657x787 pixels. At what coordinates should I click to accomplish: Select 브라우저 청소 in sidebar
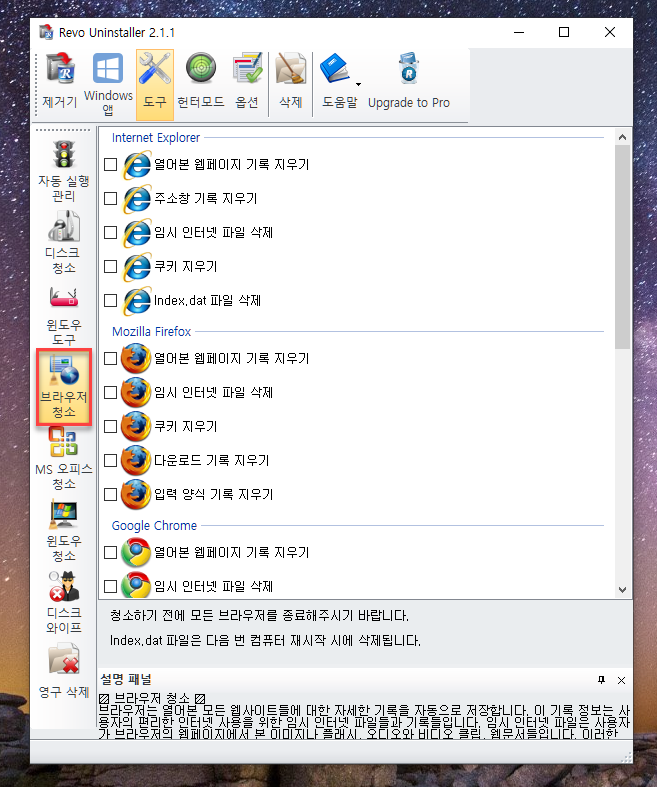tap(64, 387)
